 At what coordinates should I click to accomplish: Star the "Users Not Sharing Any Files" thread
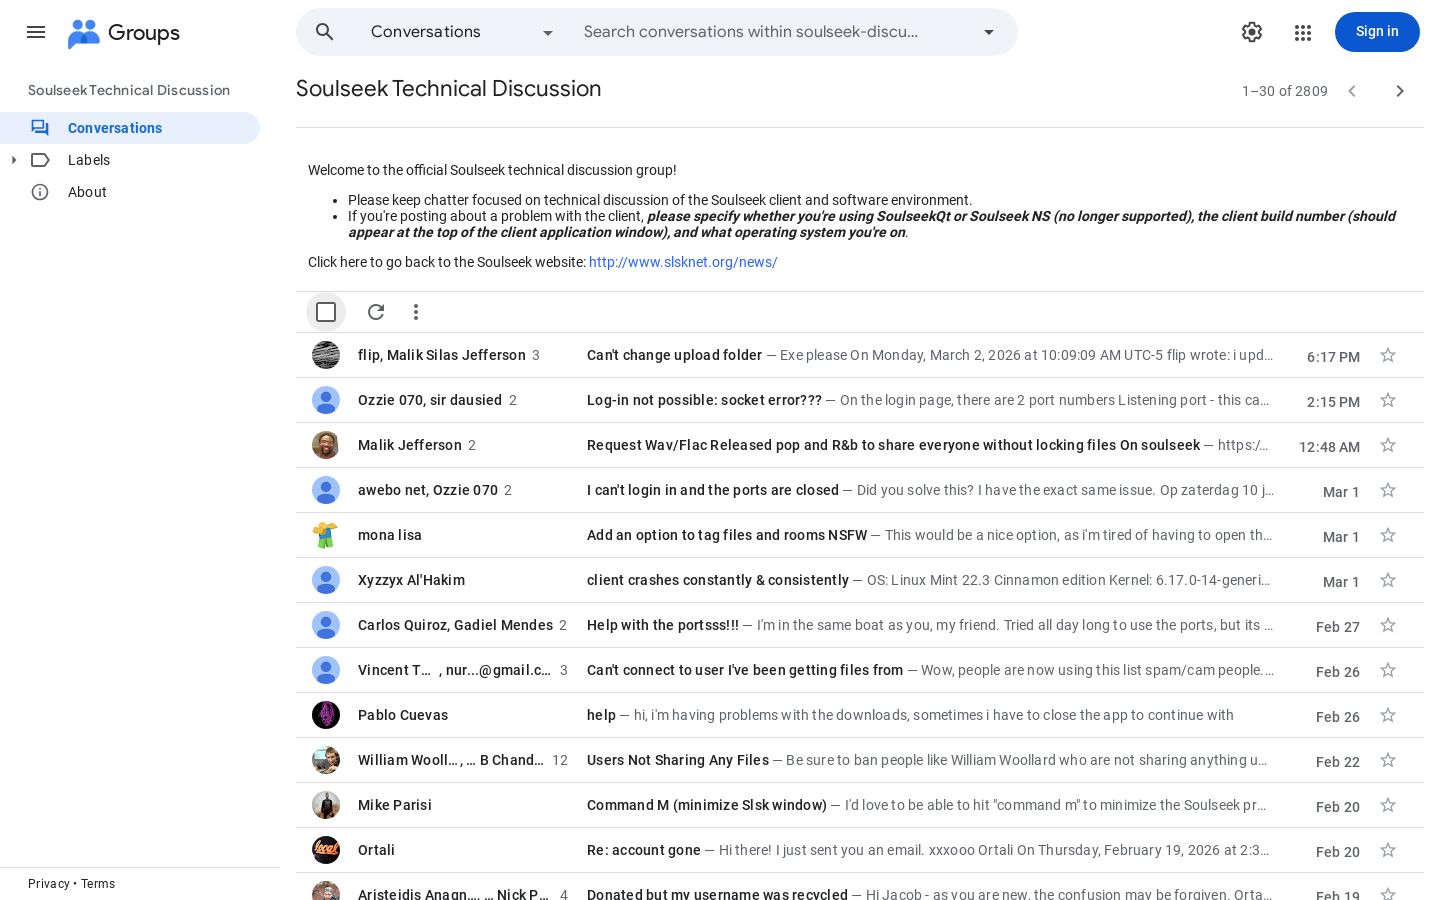point(1388,760)
